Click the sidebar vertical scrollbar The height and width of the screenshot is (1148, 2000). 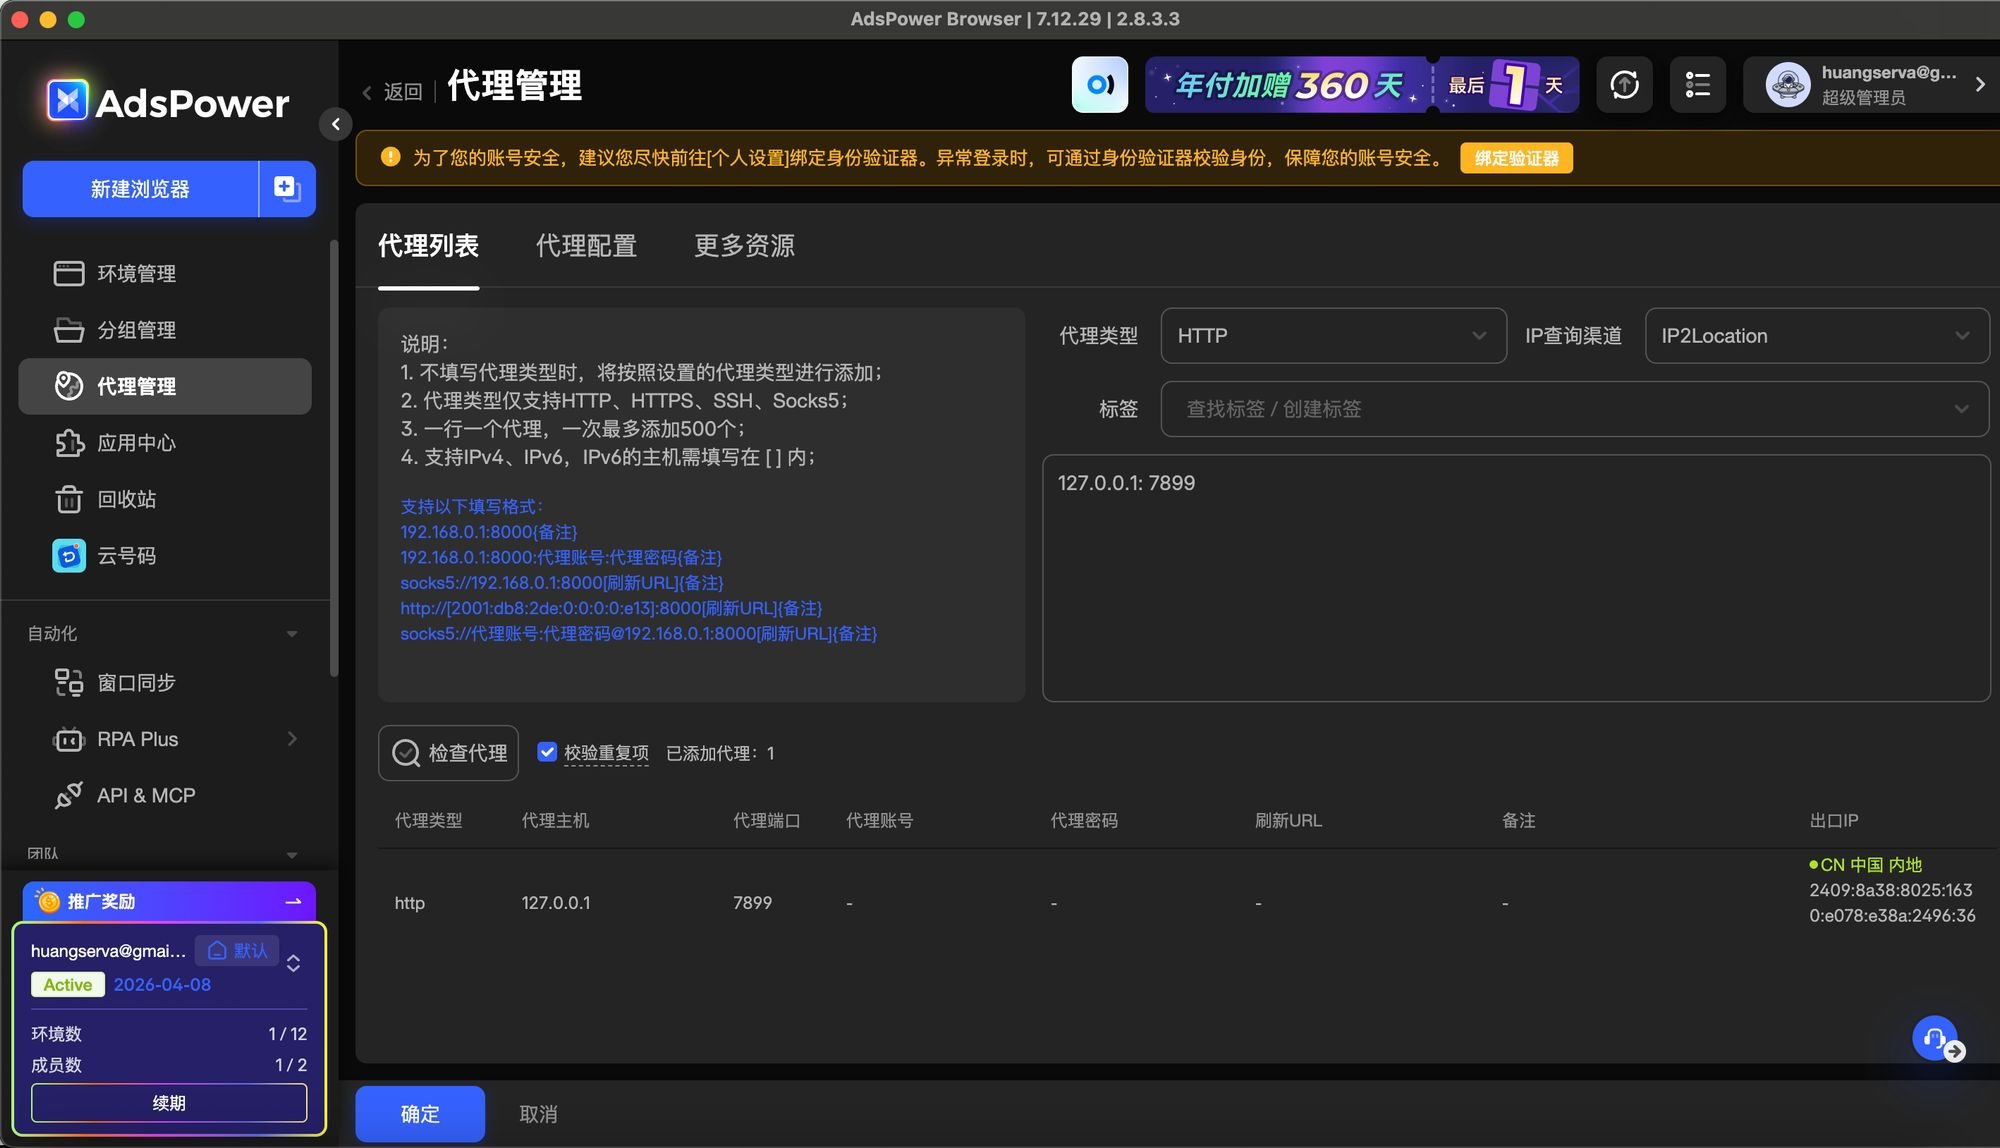(x=334, y=460)
